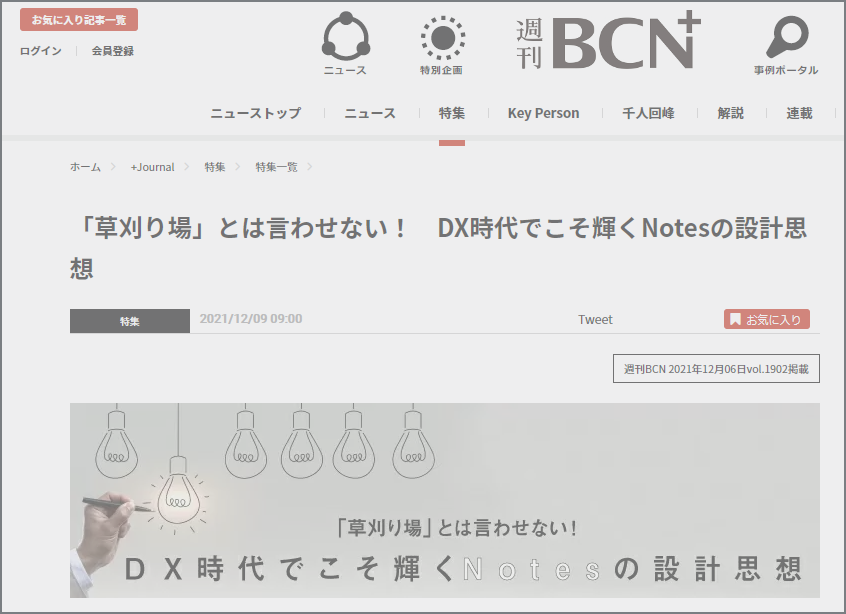Click the article headline text
Image resolution: width=846 pixels, height=614 pixels.
pos(438,248)
